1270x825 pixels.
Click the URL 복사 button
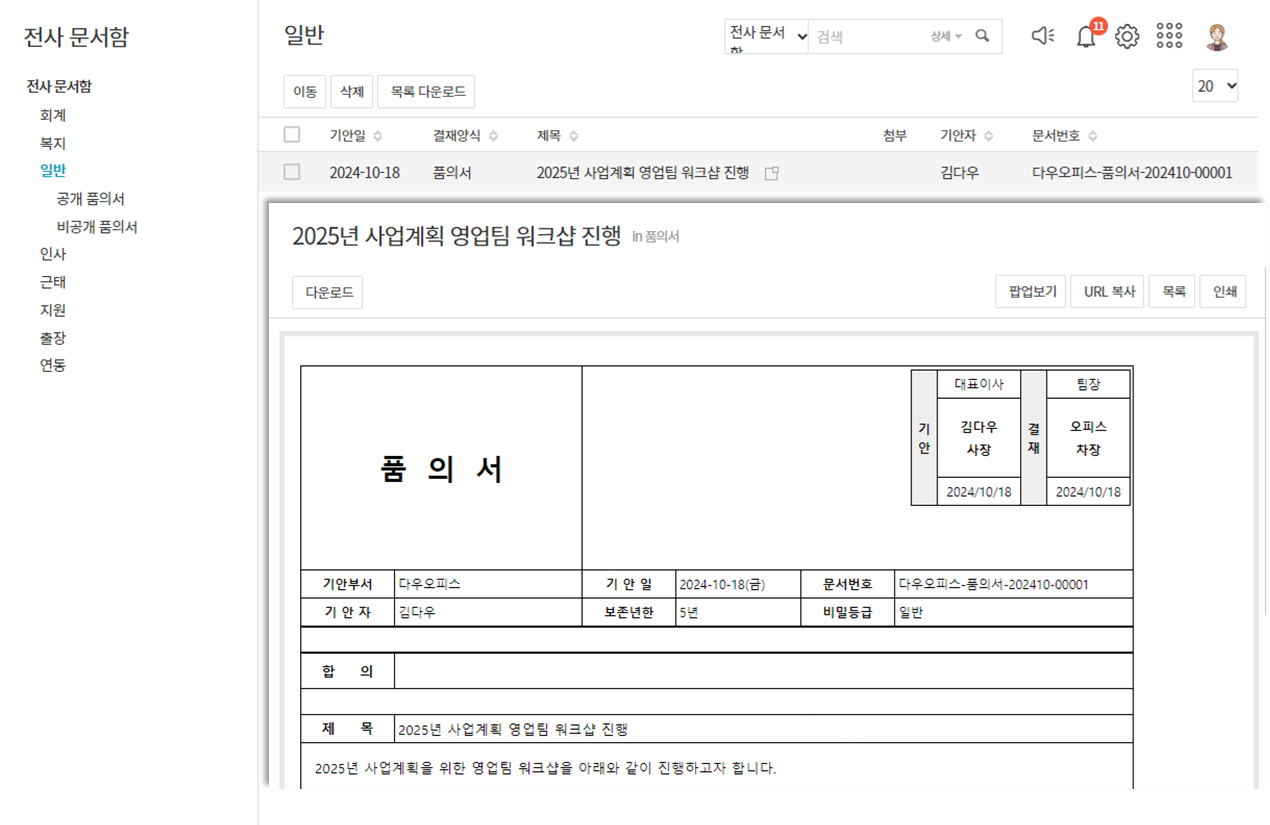tap(1109, 292)
